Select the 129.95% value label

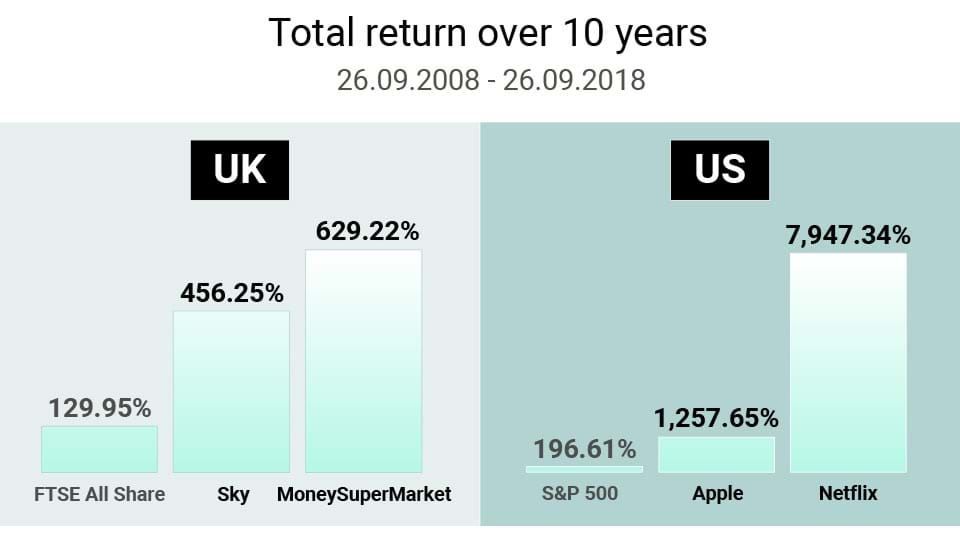(x=100, y=408)
